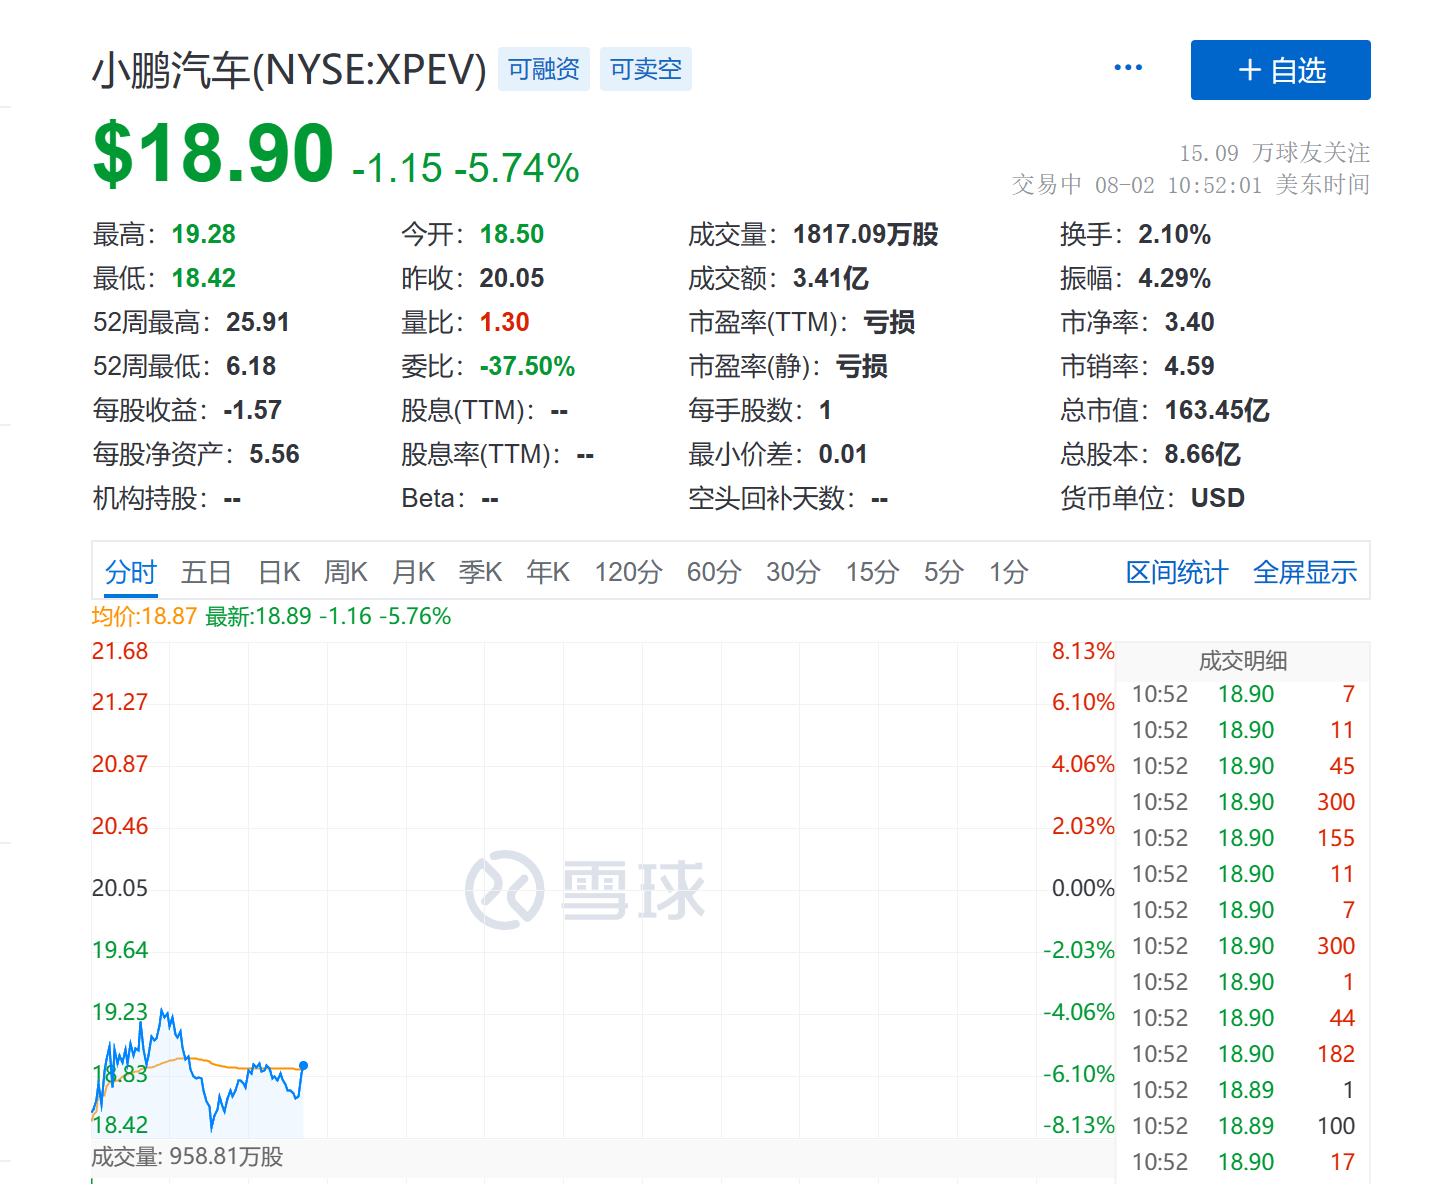Viewport: 1430px width, 1184px height.
Task: Switch to the 五日 chart tab
Action: [206, 572]
